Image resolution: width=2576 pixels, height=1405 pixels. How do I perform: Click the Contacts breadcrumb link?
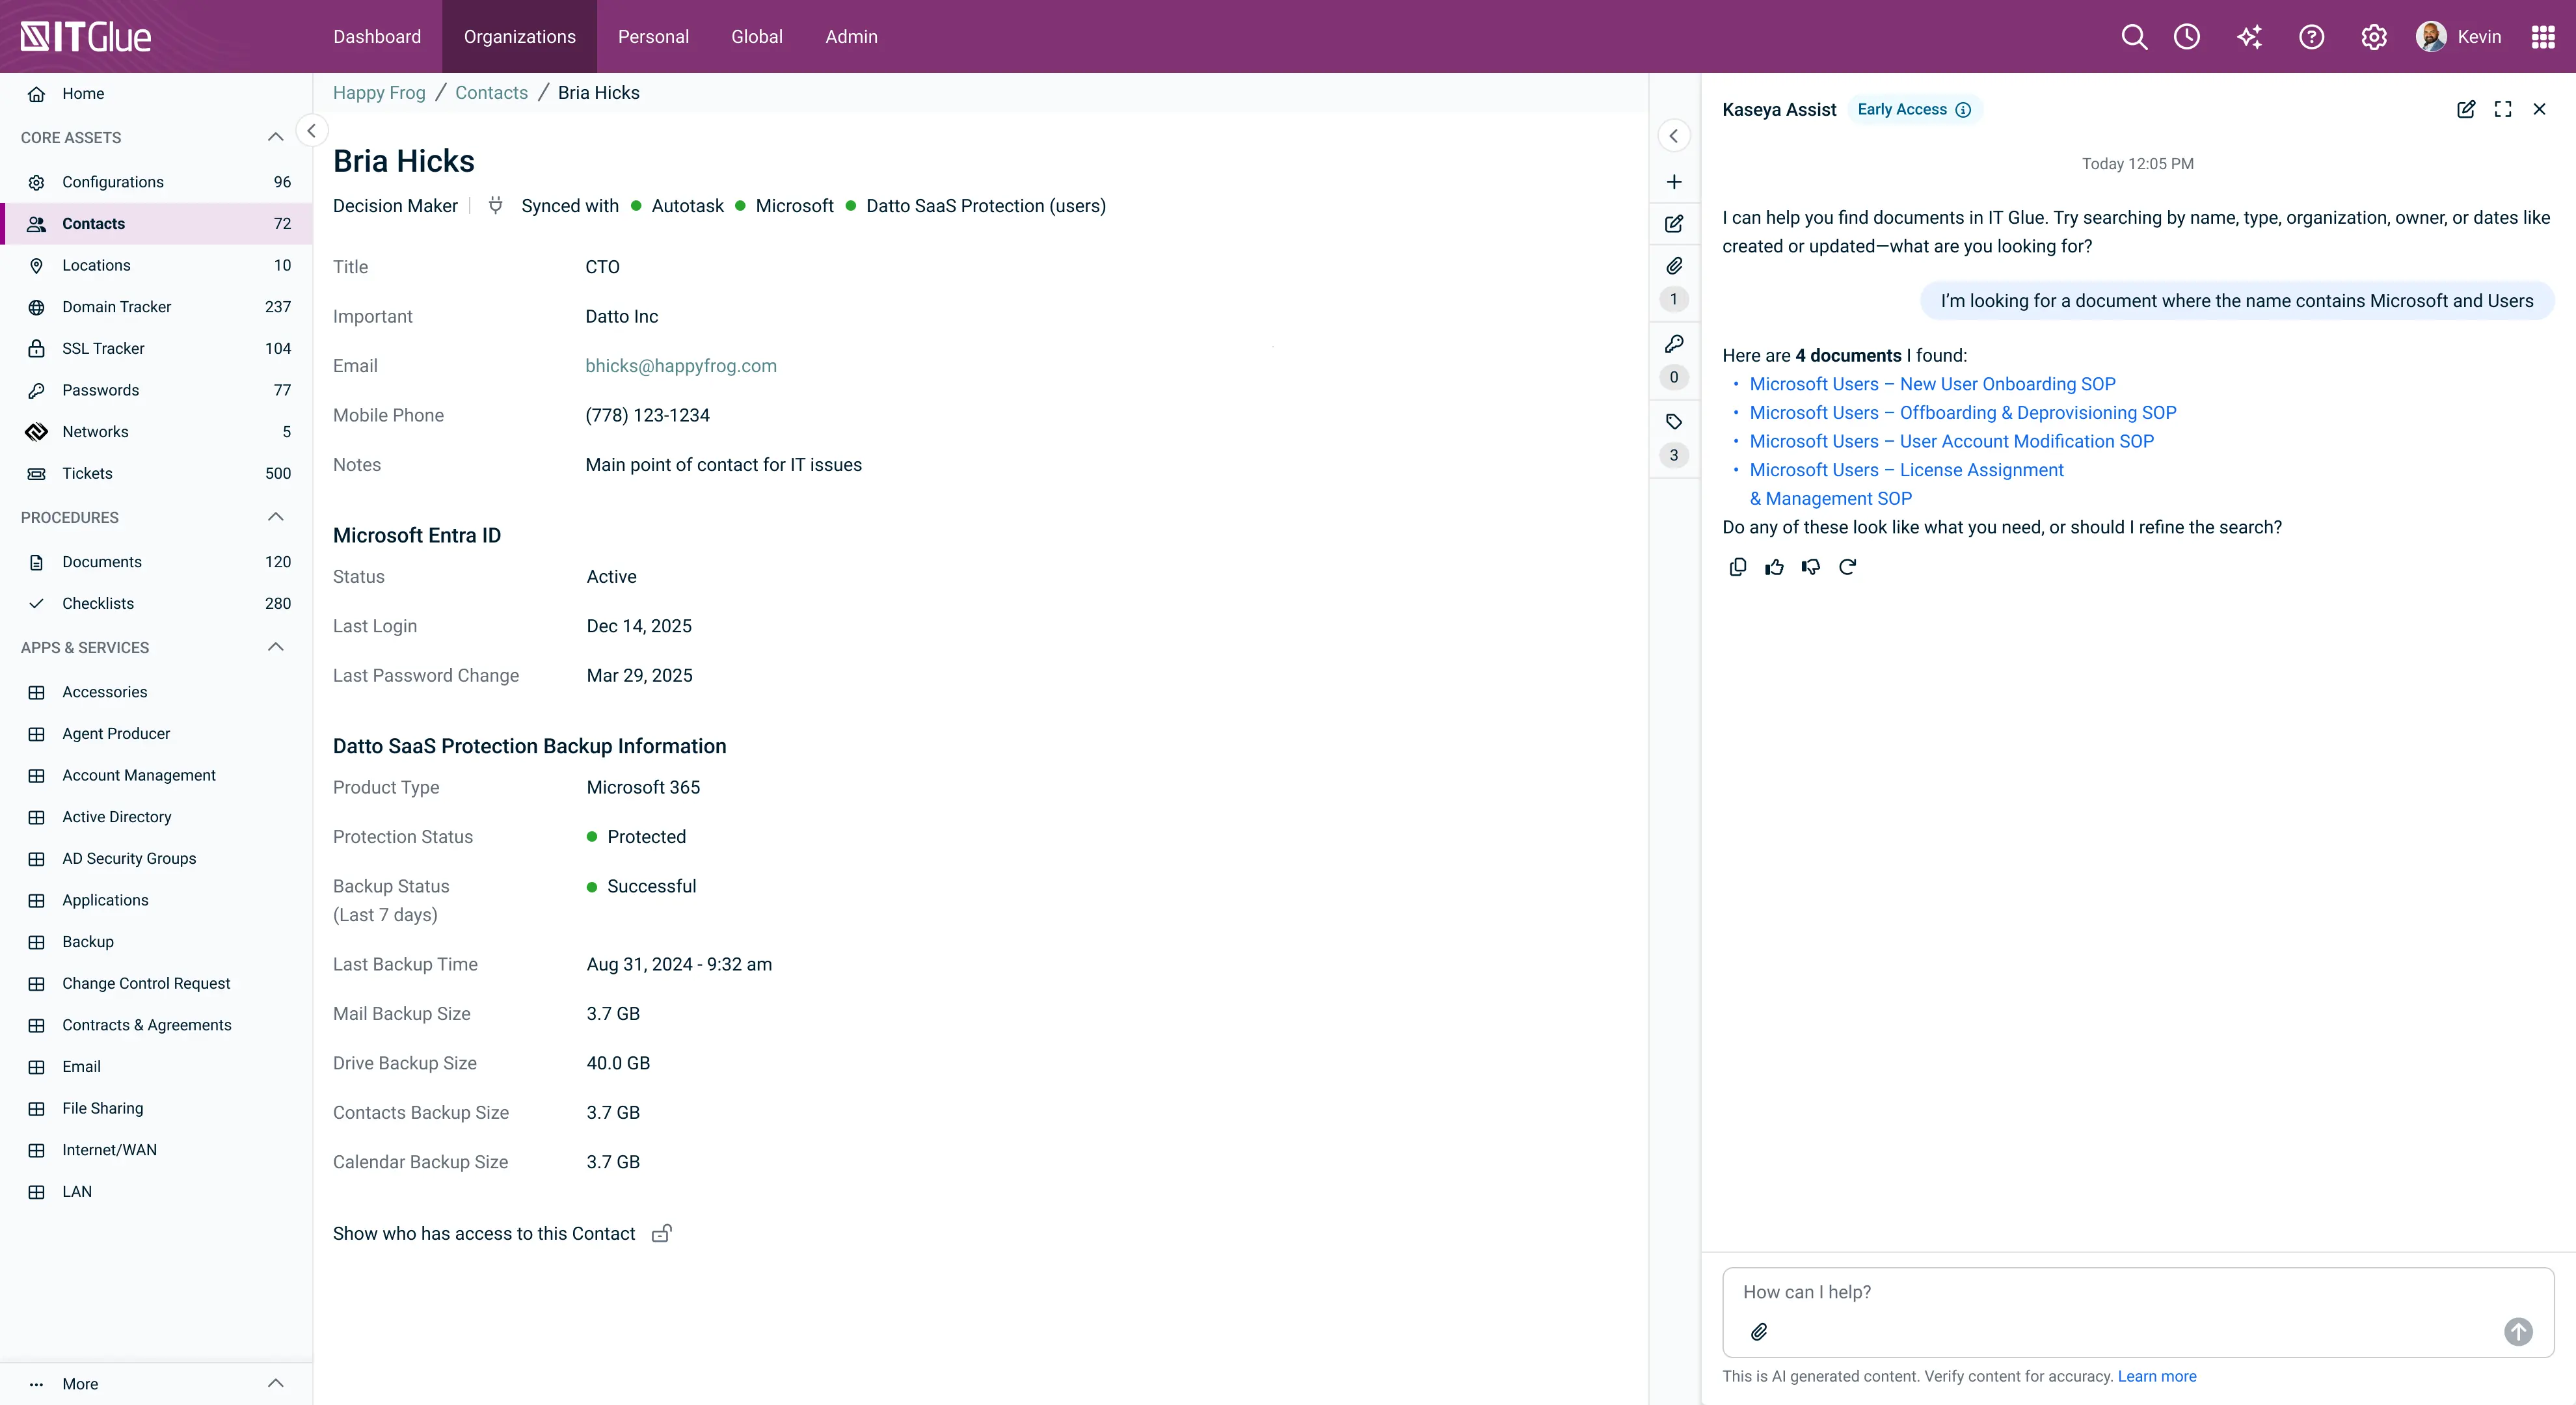pos(491,93)
